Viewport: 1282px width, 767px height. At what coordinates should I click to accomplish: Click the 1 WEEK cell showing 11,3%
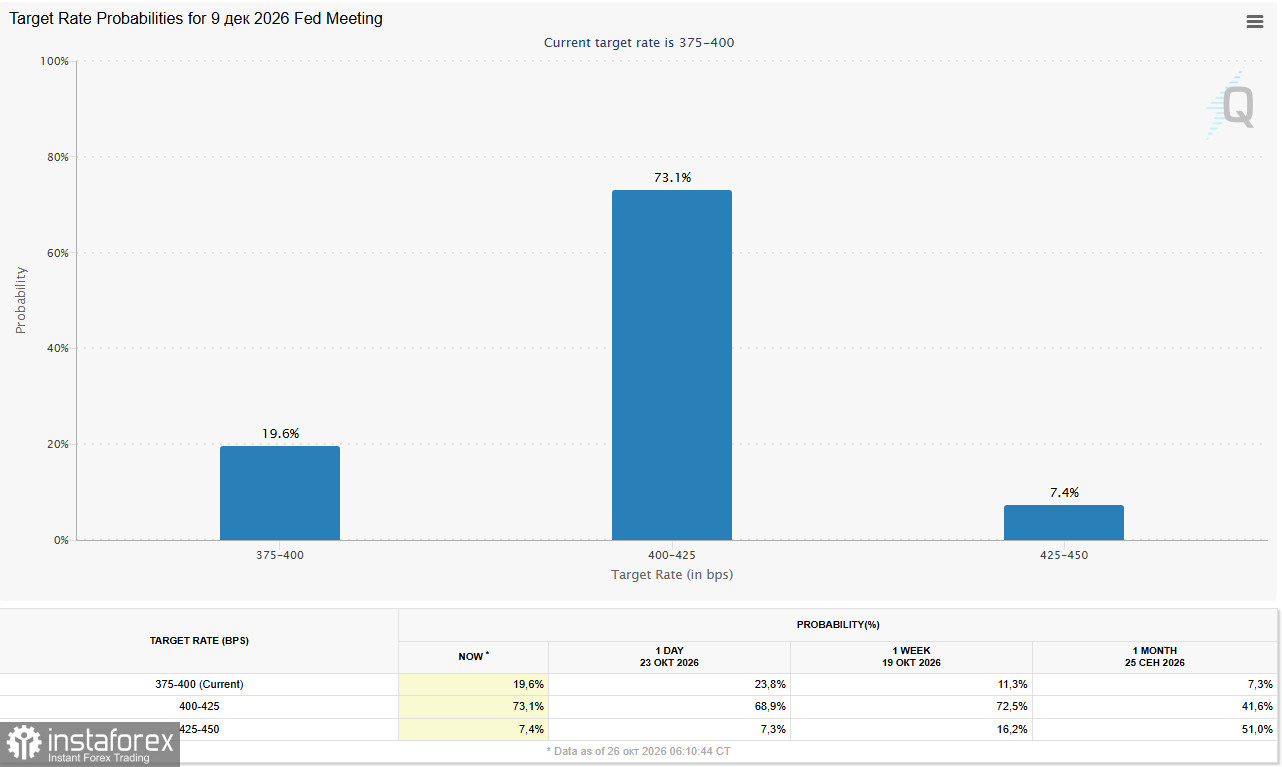pyautogui.click(x=911, y=684)
